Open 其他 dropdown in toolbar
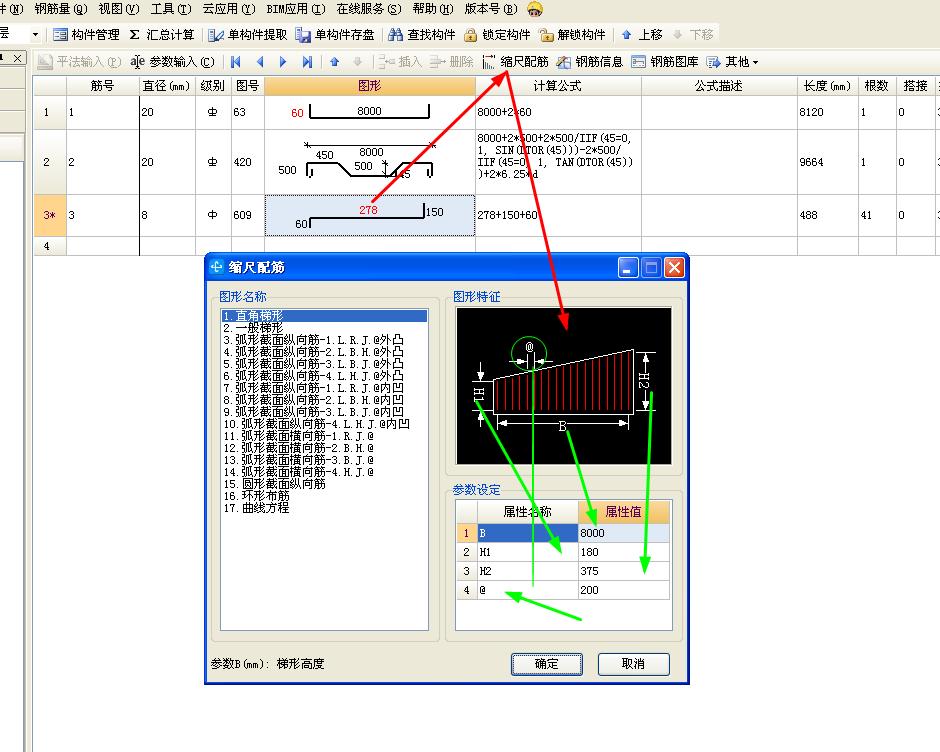This screenshot has height=752, width=940. click(733, 62)
